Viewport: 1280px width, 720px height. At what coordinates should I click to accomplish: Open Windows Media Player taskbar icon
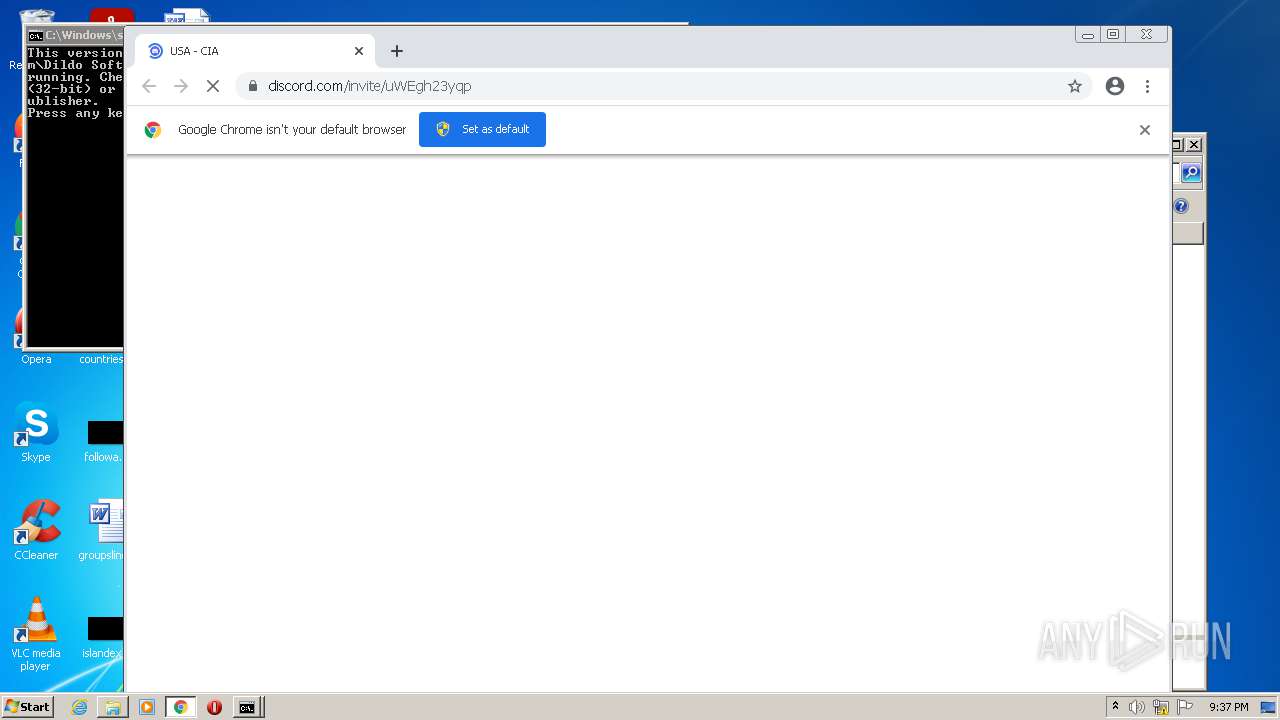(147, 707)
